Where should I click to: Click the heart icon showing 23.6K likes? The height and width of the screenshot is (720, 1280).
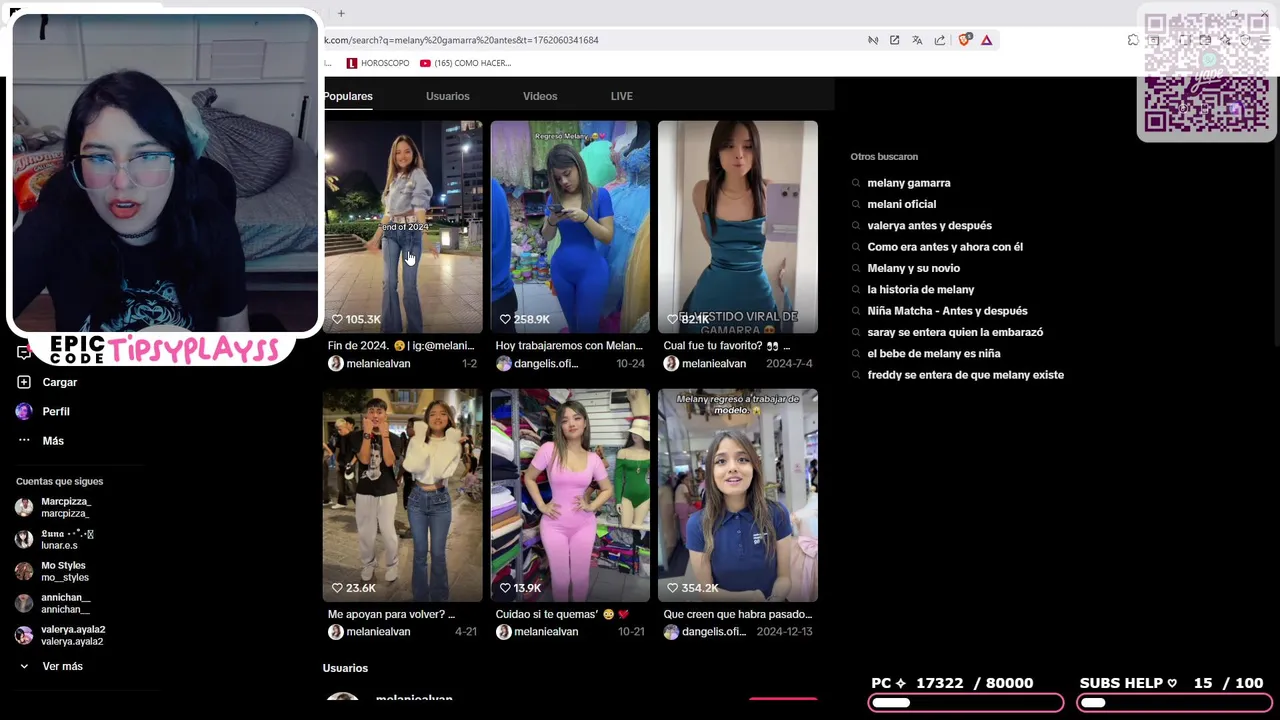(x=337, y=588)
